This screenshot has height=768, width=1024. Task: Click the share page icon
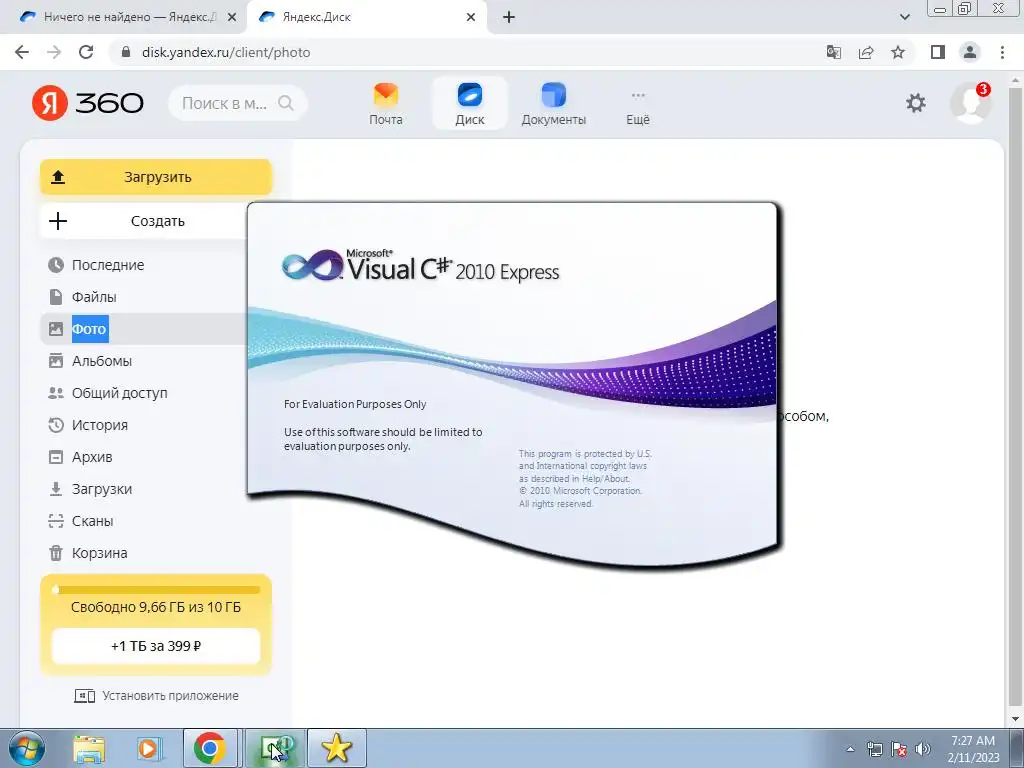(x=866, y=52)
